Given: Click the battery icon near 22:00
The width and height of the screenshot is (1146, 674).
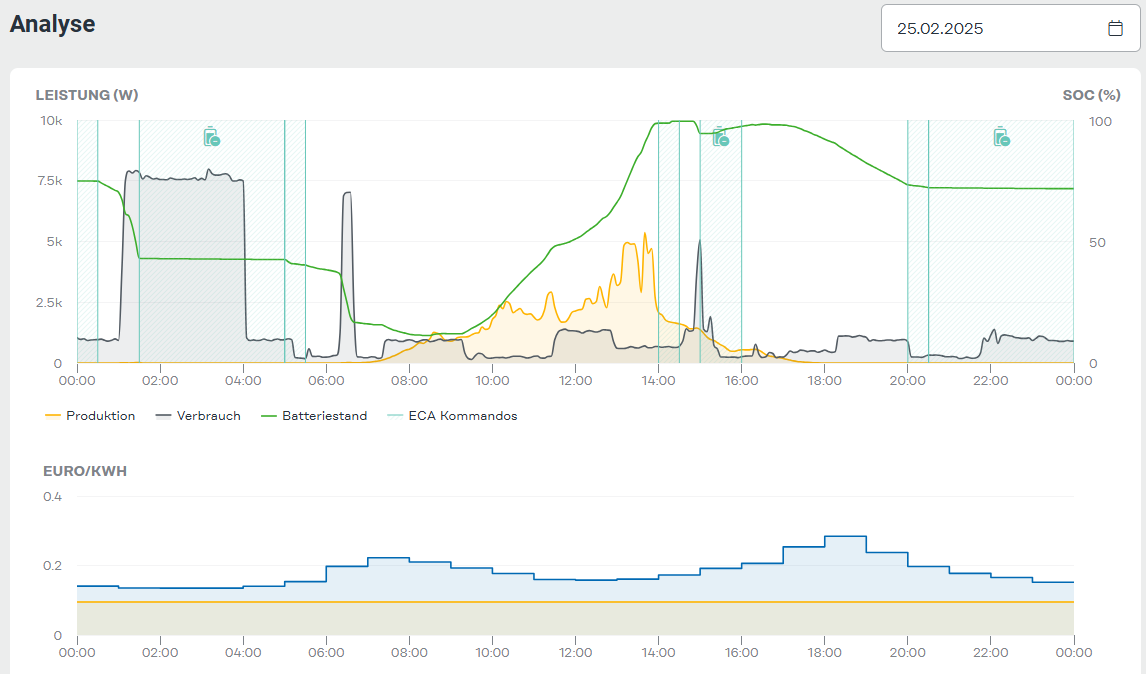Looking at the screenshot, I should 1001,137.
